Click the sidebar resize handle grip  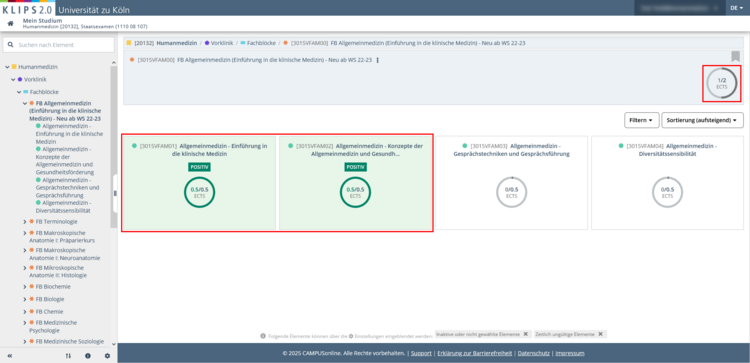[x=115, y=193]
